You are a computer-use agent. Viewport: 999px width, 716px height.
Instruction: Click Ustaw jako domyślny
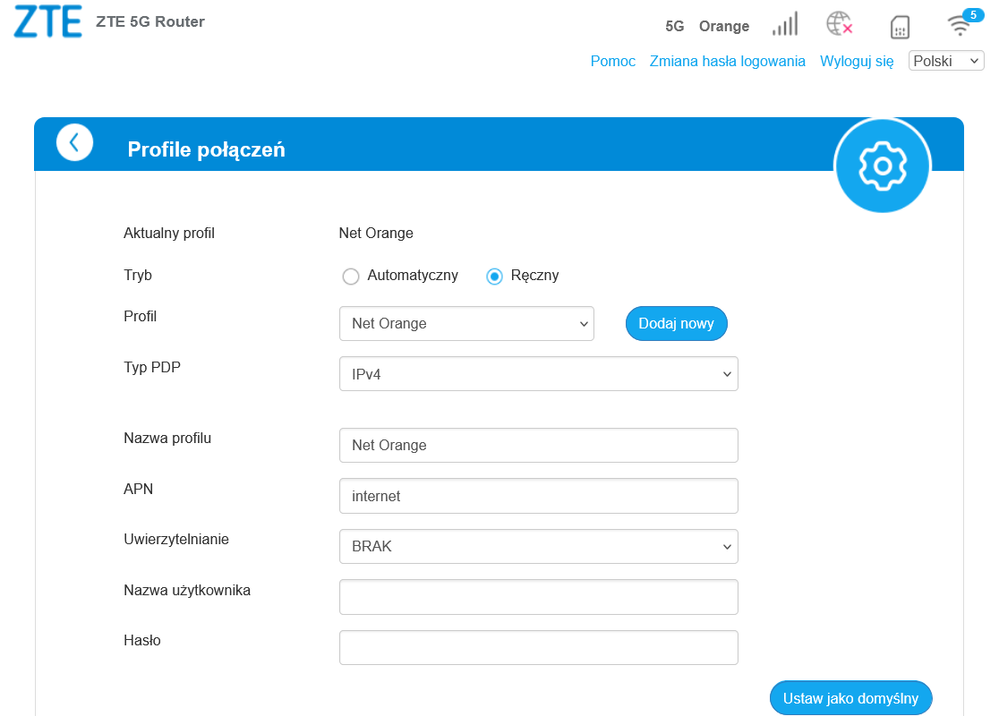coord(850,697)
